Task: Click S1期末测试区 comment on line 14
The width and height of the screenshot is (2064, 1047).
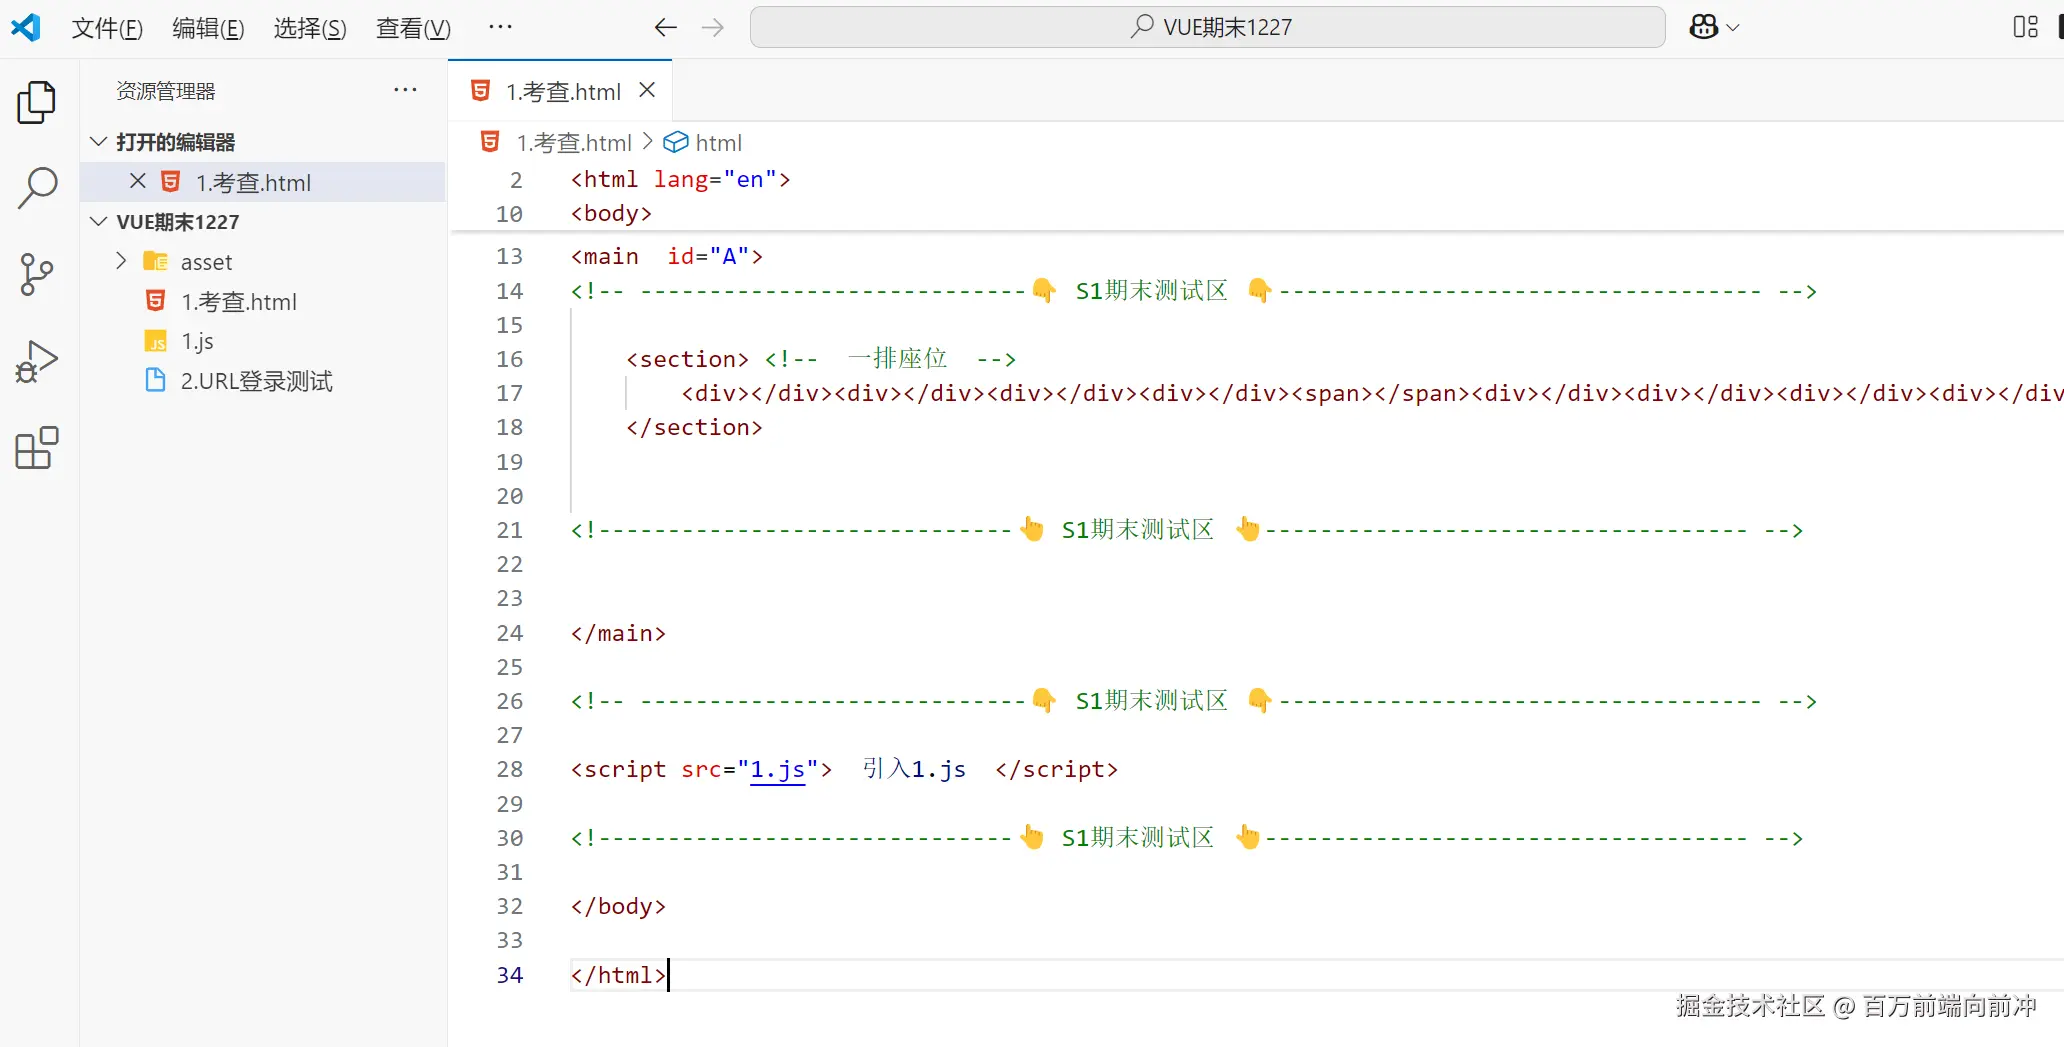Action: pos(1151,290)
